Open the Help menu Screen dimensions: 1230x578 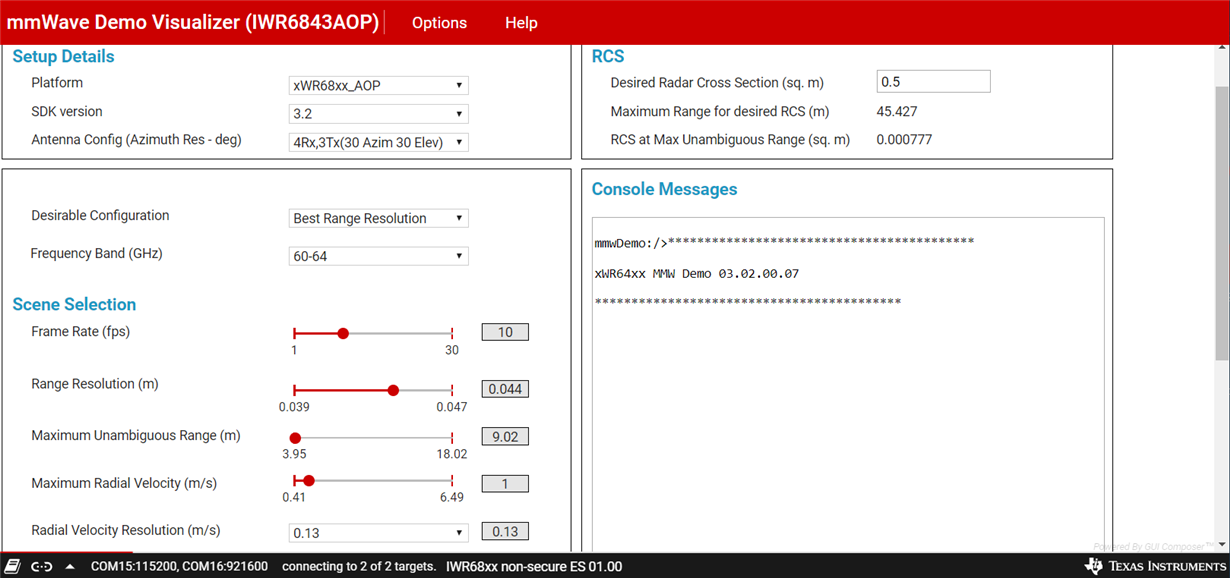pyautogui.click(x=521, y=23)
